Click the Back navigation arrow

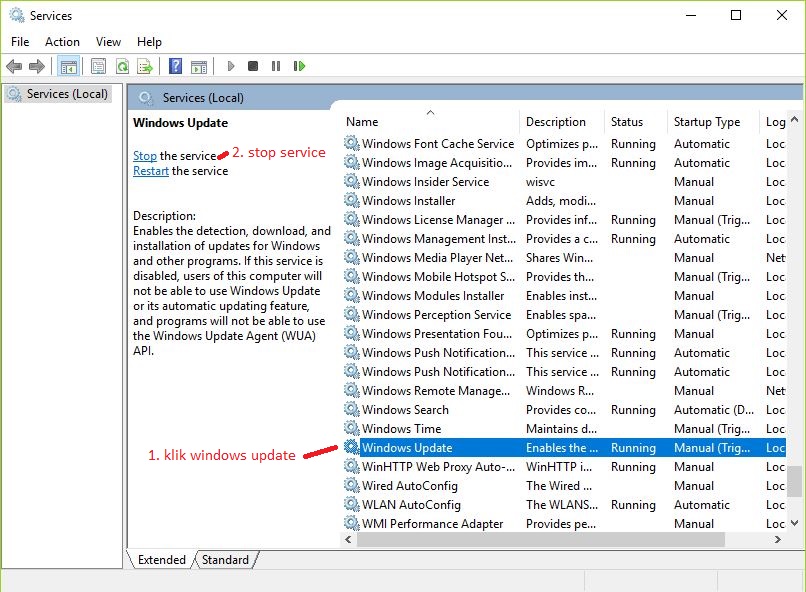tap(14, 66)
